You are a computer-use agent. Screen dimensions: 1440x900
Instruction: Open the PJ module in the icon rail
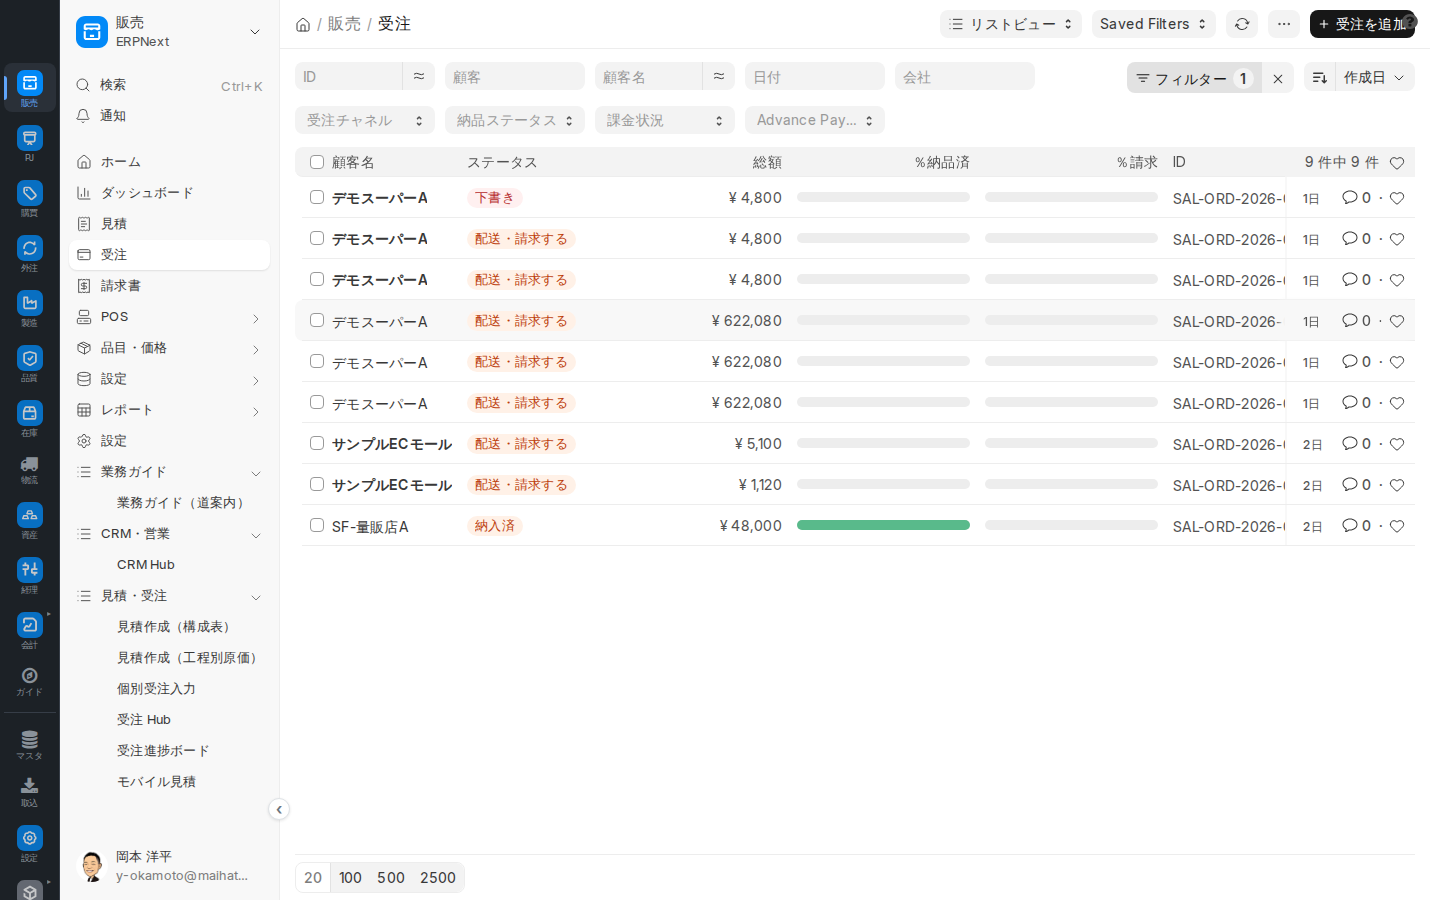[30, 143]
